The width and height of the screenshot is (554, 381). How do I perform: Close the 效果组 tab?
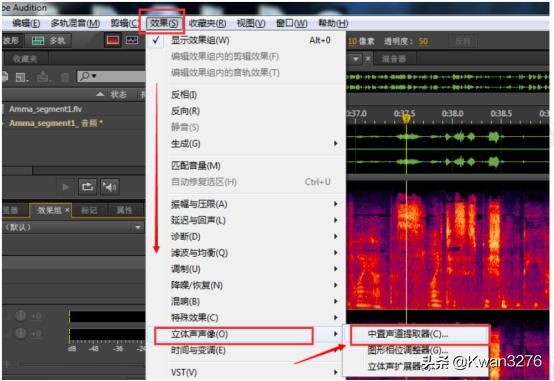click(67, 210)
